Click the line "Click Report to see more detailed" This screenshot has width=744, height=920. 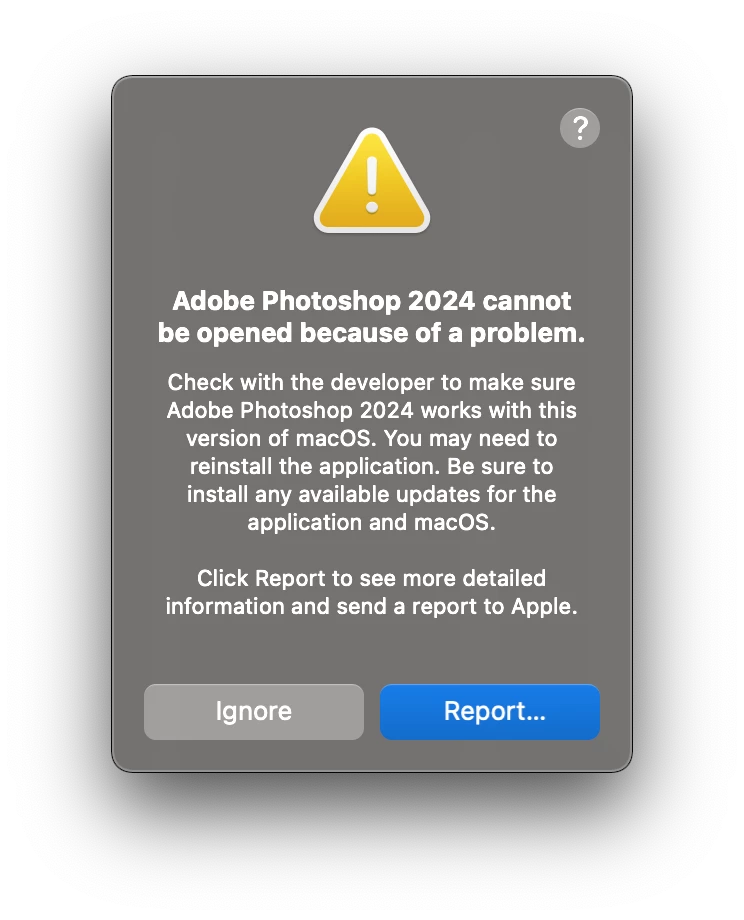[x=371, y=579]
